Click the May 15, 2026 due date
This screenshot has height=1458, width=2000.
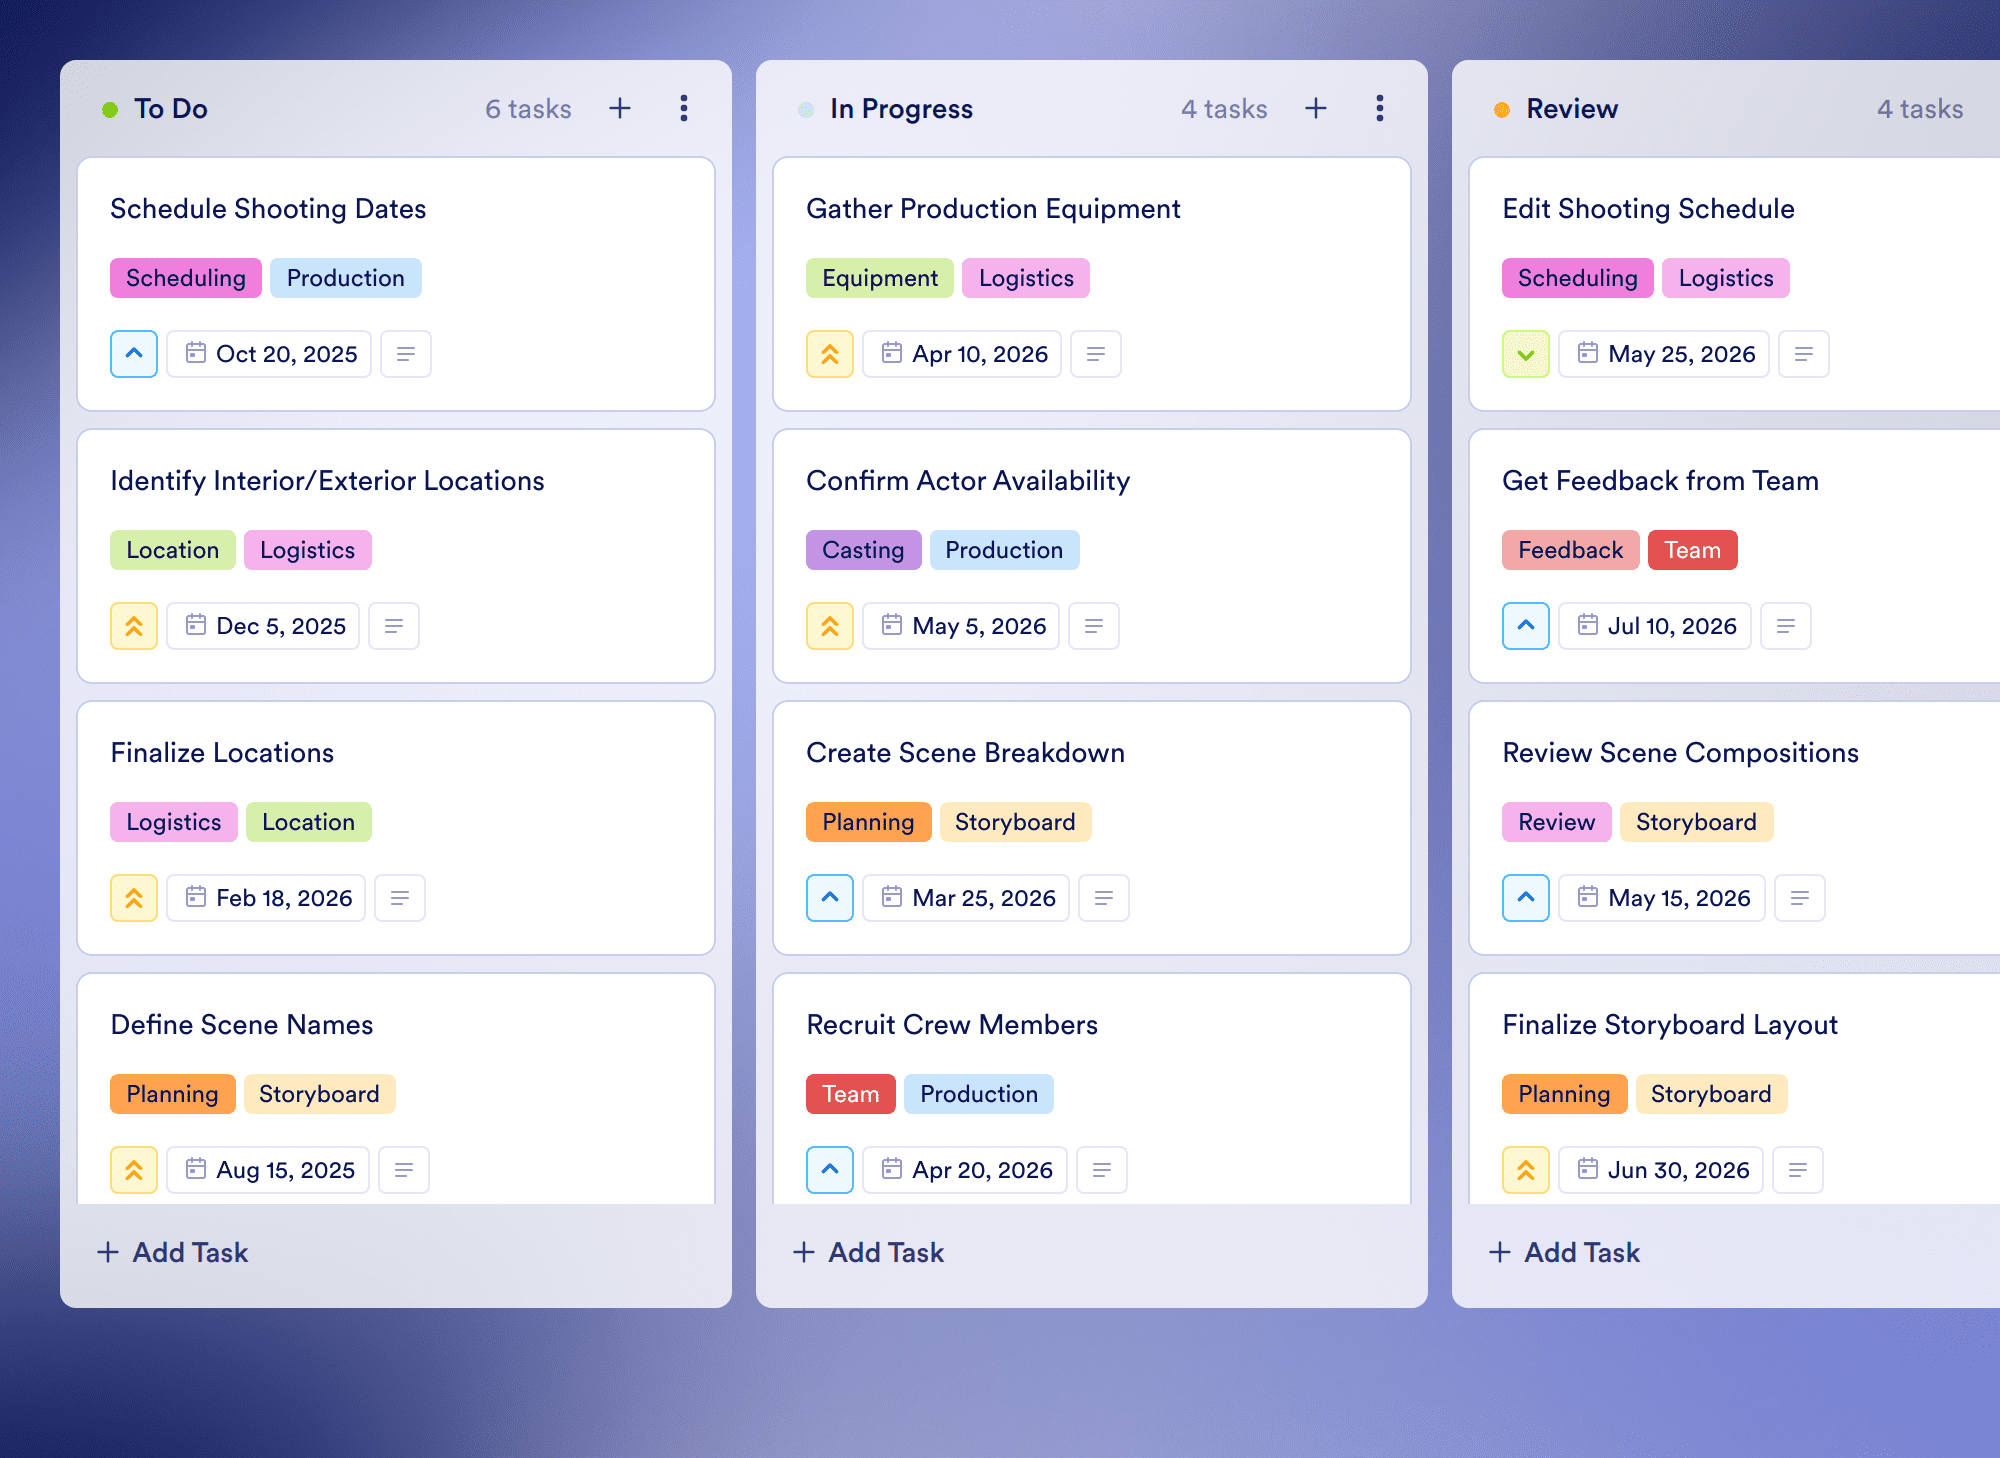tap(1662, 898)
